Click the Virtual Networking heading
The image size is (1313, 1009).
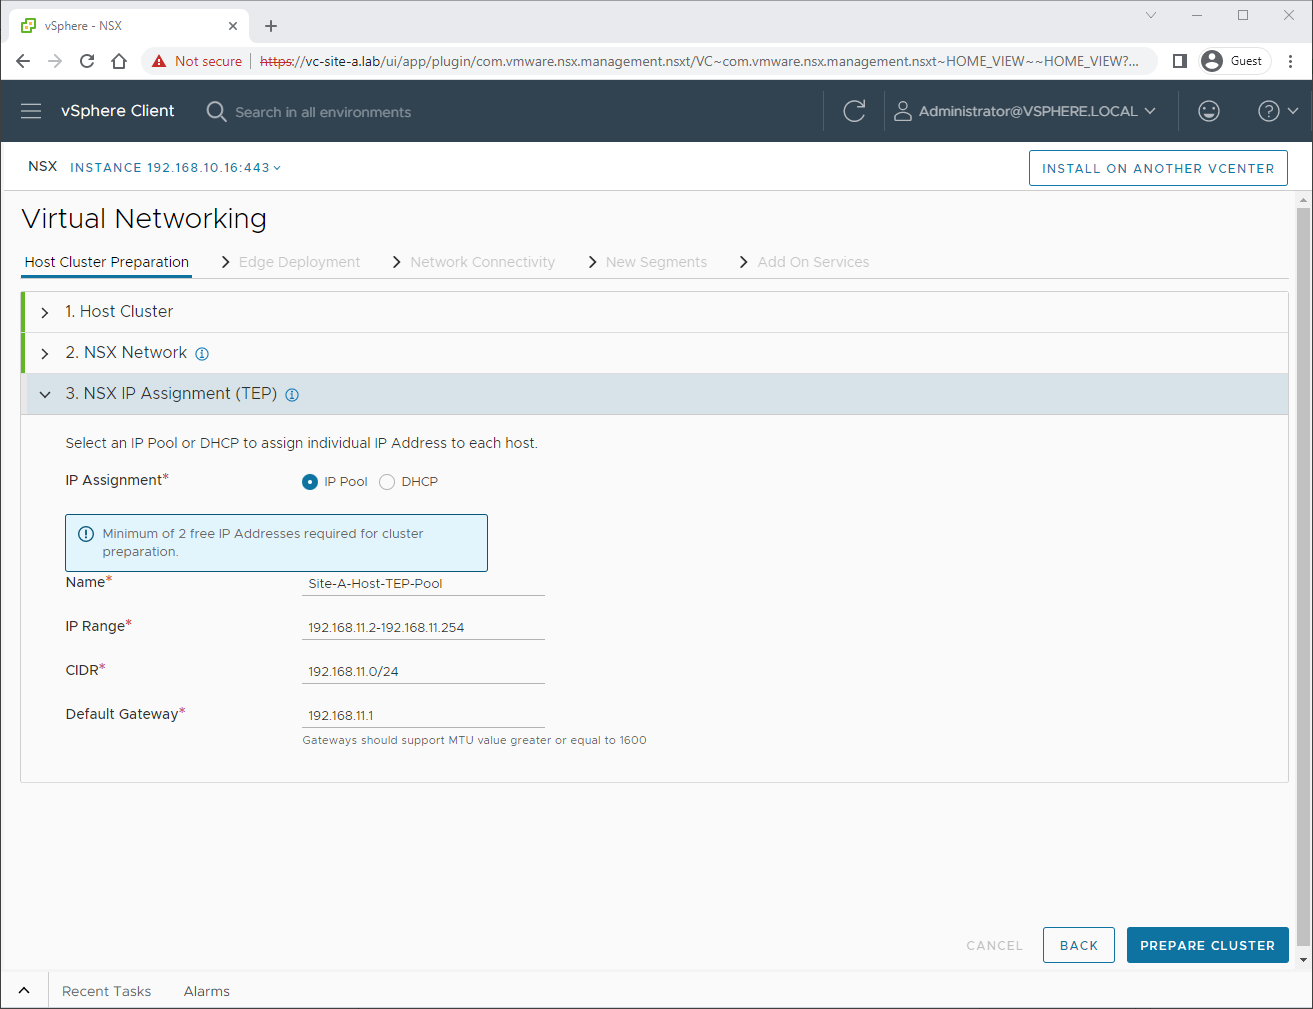tap(144, 219)
